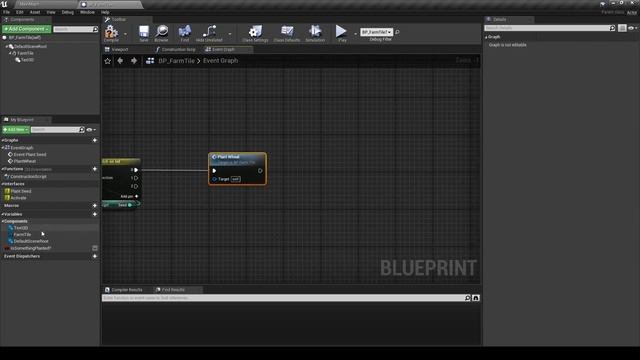Select PlantWheat event in My Blueprint
Image resolution: width=640 pixels, height=360 pixels.
(24, 161)
